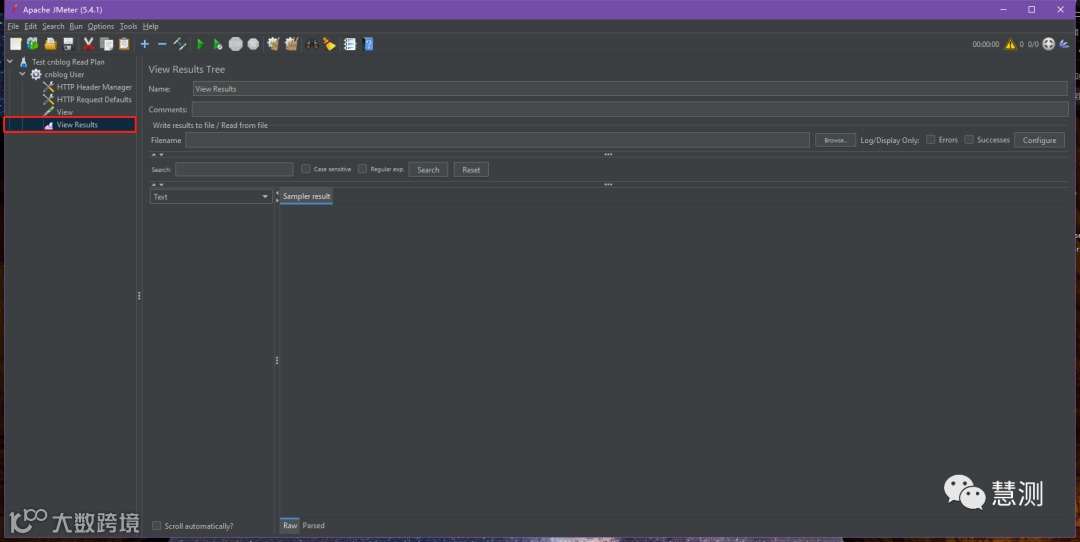
Task: Click the yellow warning log icon
Action: pos(1010,44)
